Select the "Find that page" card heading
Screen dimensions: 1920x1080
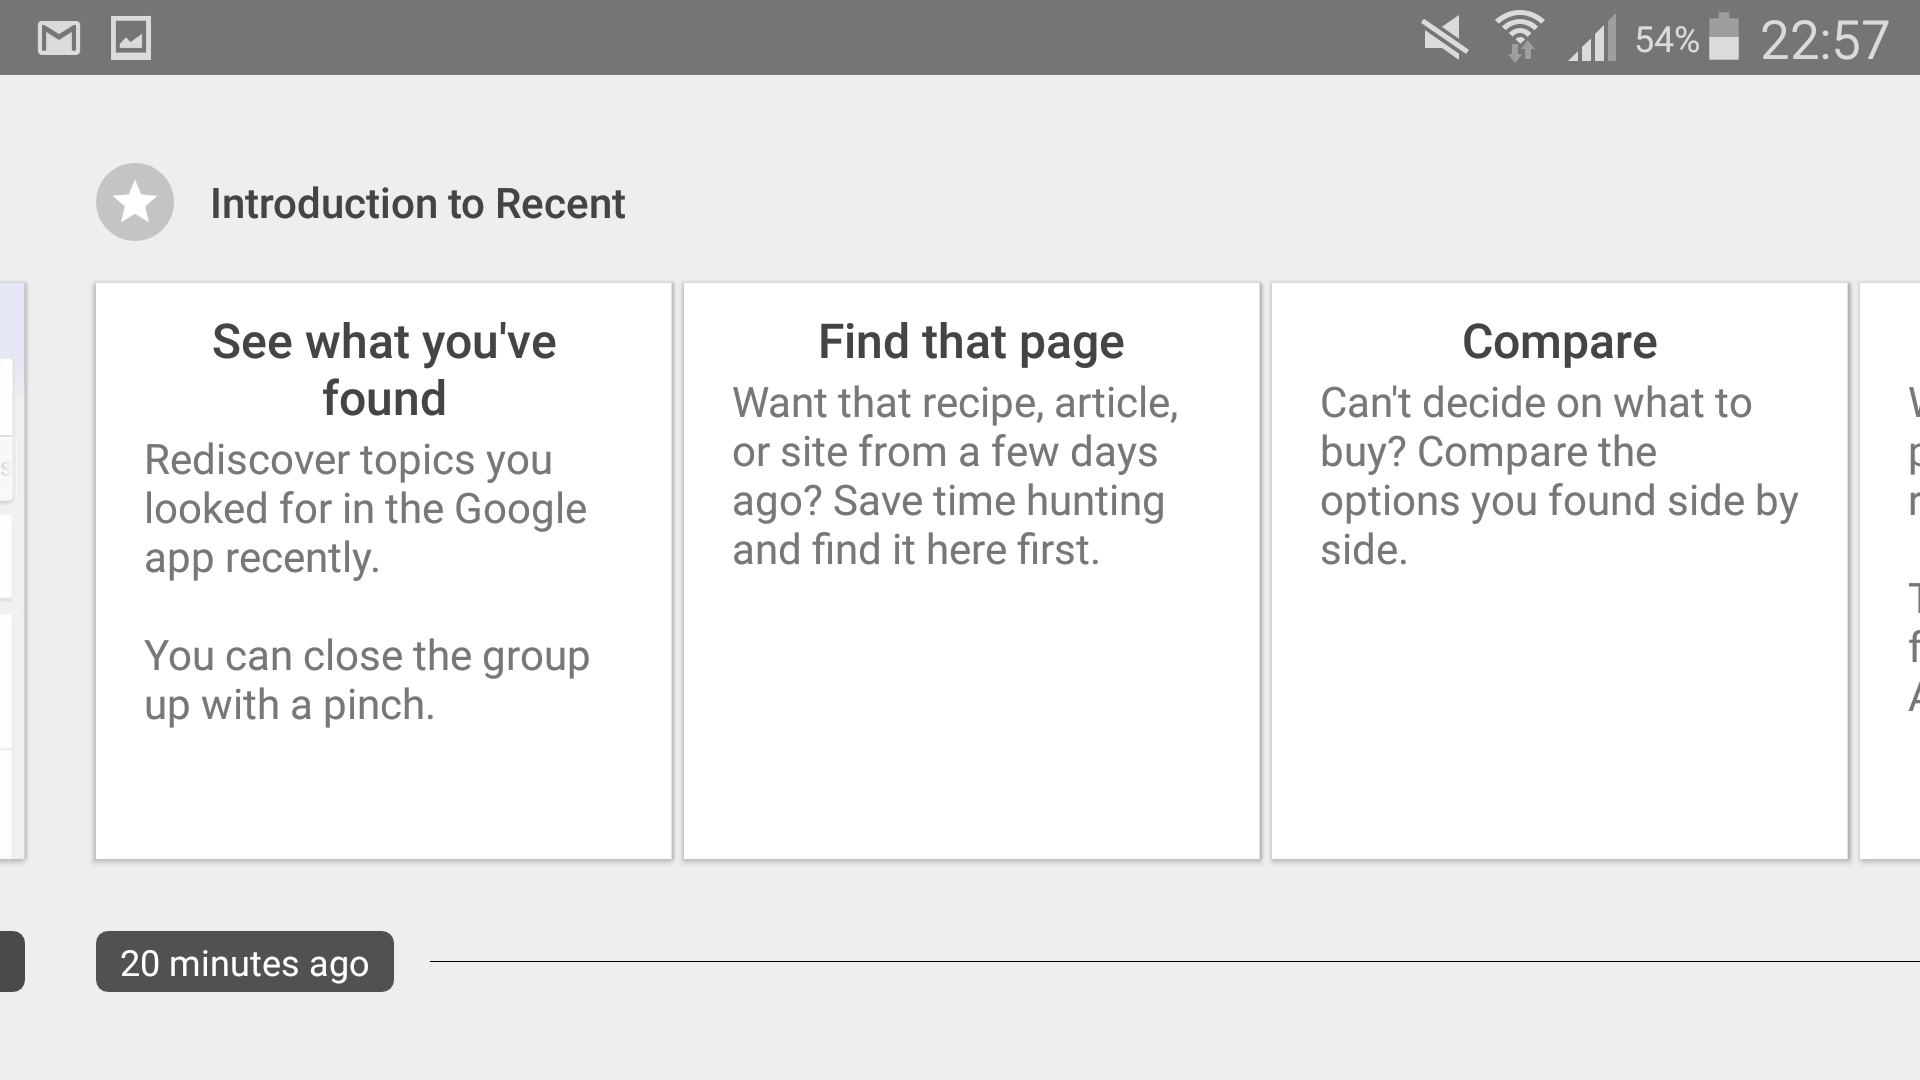coord(971,341)
